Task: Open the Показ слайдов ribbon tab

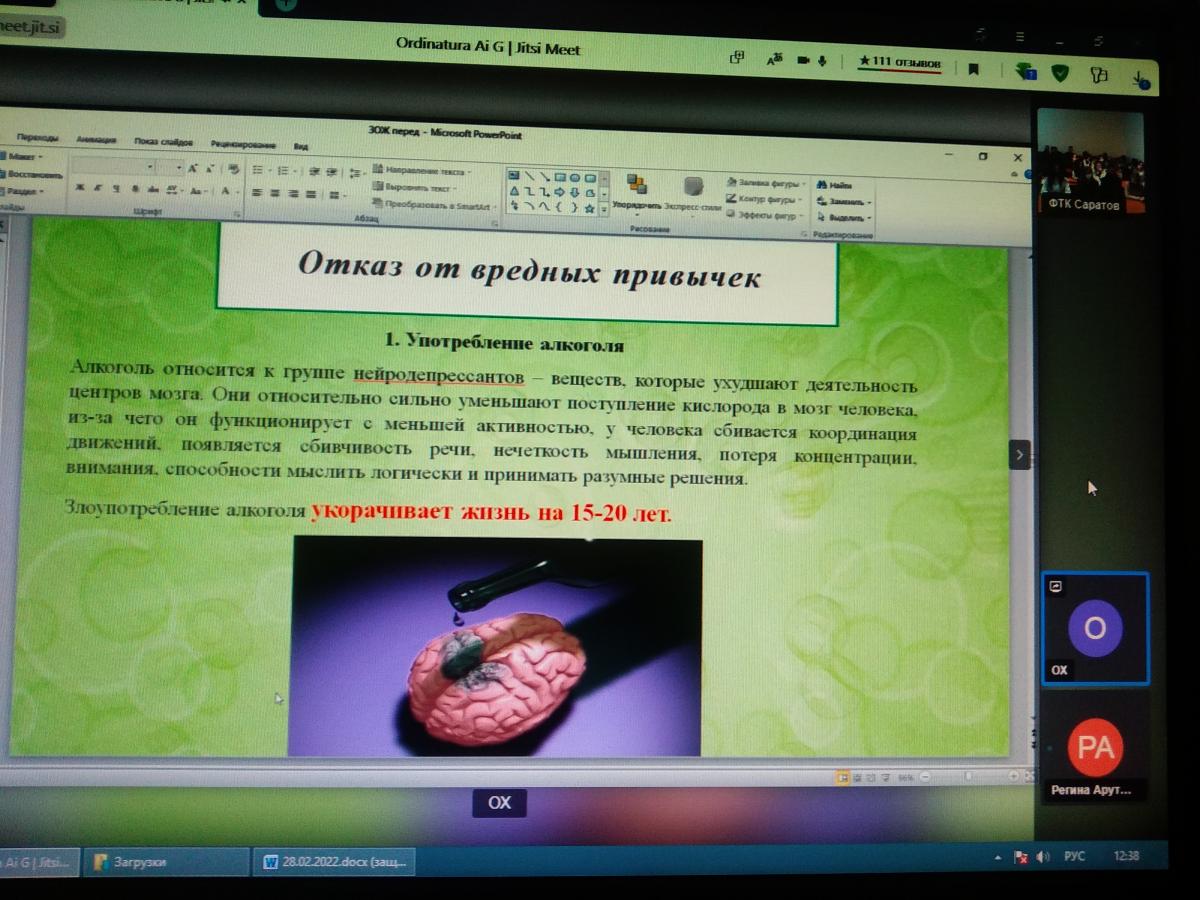Action: [163, 142]
